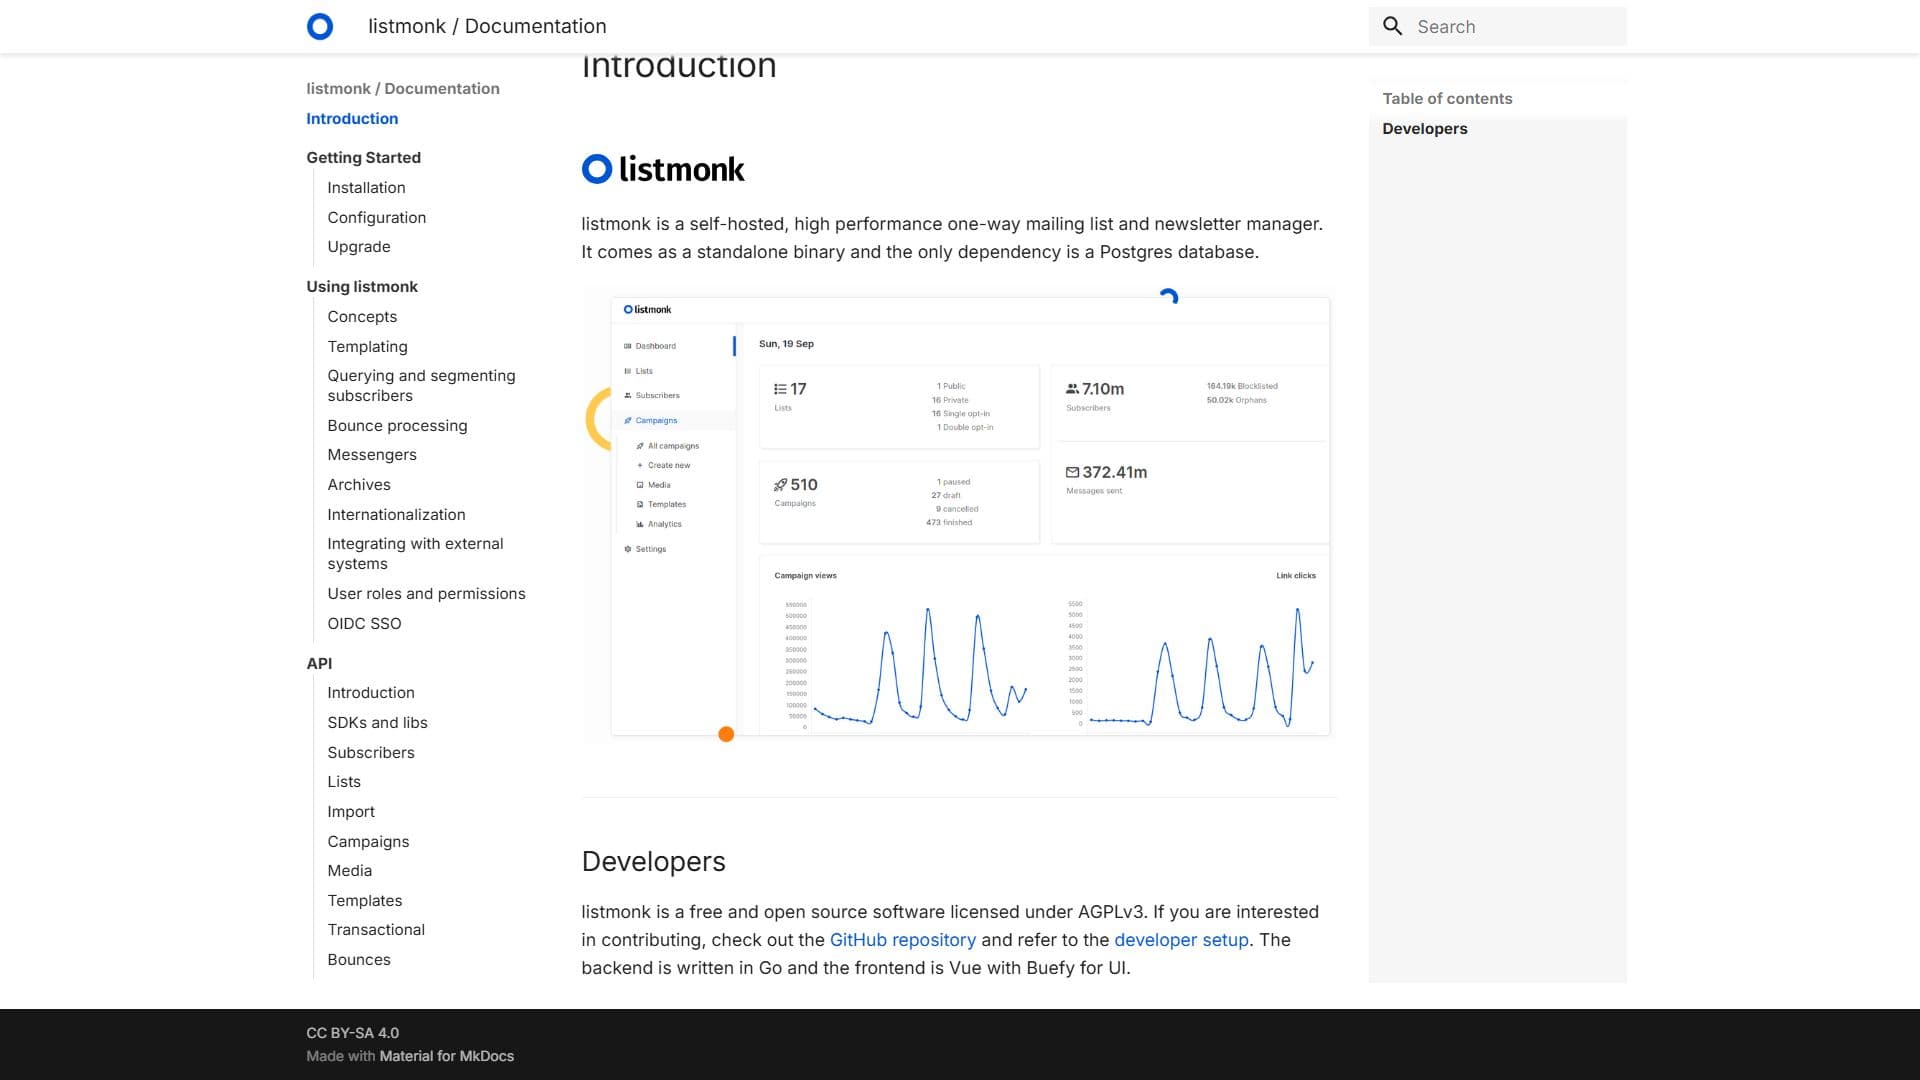Open the Configuration page
This screenshot has height=1080, width=1920.
click(376, 217)
